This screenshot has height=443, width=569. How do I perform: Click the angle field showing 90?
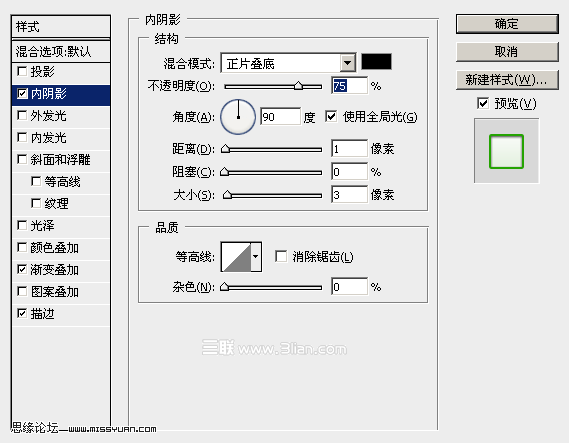click(x=280, y=116)
